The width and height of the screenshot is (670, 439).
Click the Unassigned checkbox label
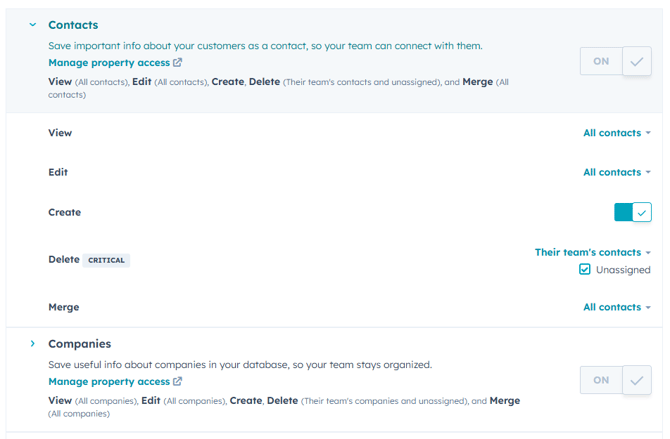coord(623,270)
